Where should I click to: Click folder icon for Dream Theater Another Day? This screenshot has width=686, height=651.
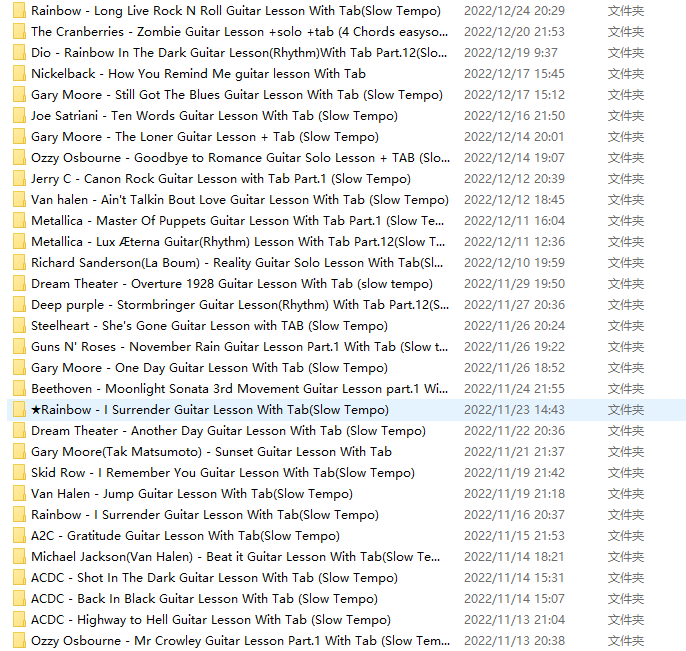pyautogui.click(x=19, y=430)
